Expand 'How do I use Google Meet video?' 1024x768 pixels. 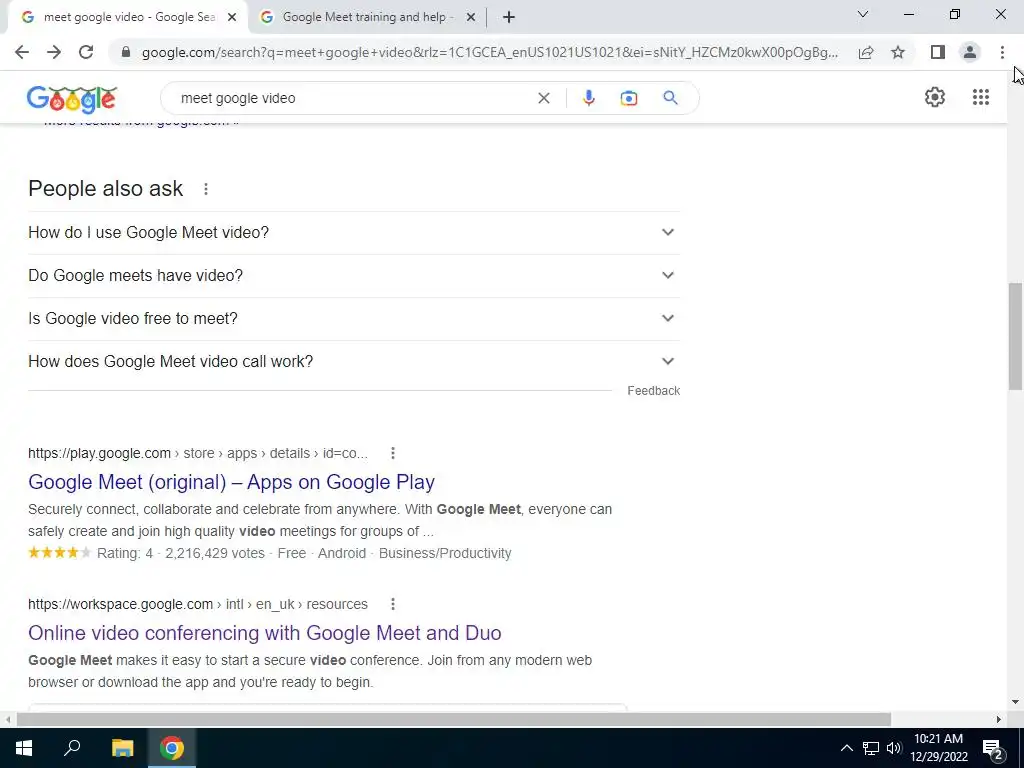click(354, 232)
